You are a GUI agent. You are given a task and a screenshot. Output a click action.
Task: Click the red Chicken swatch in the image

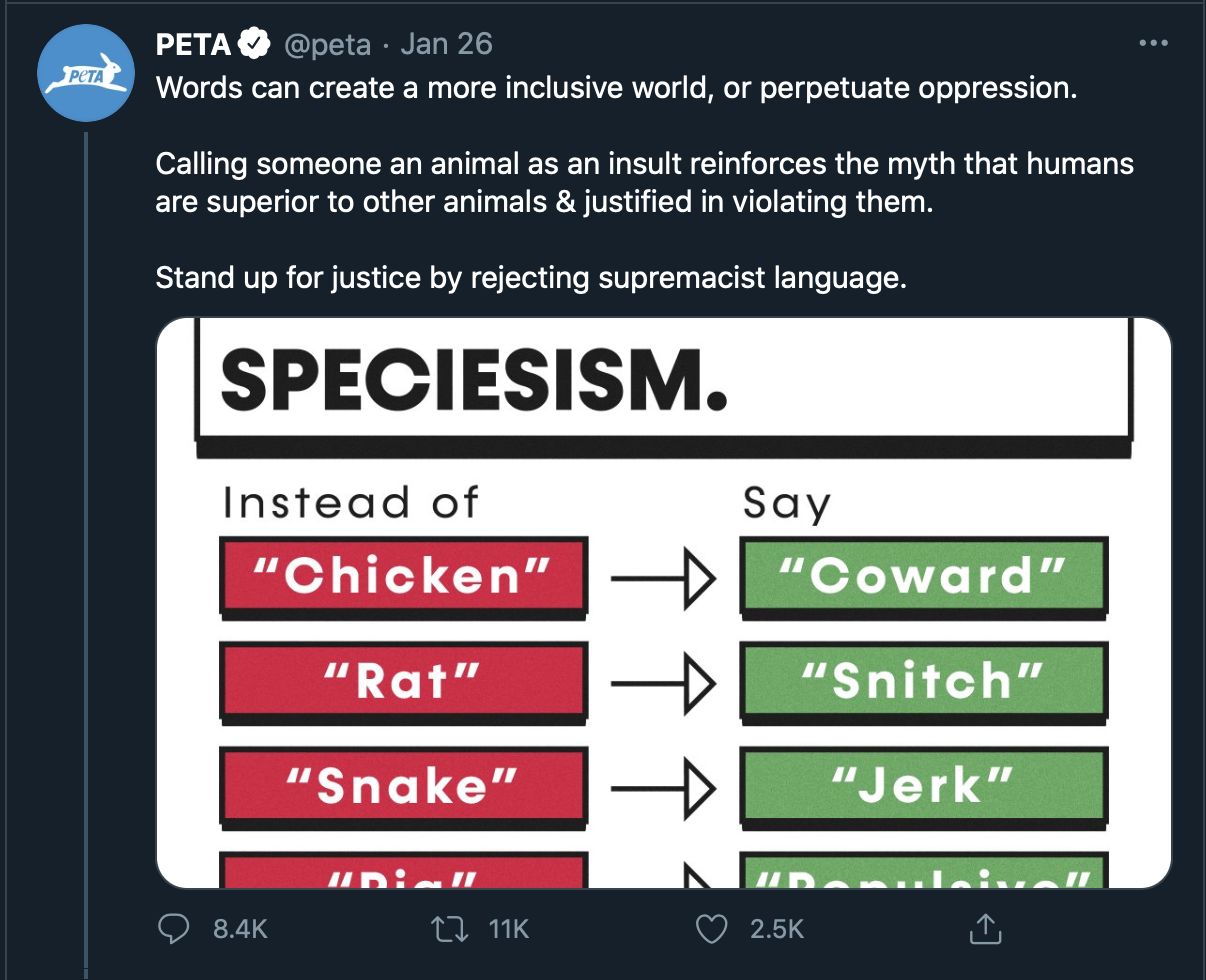pos(402,577)
